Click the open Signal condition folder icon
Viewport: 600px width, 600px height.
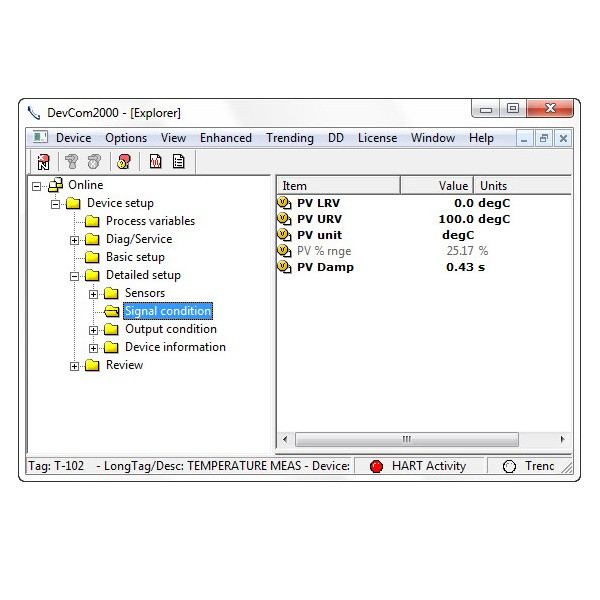112,311
